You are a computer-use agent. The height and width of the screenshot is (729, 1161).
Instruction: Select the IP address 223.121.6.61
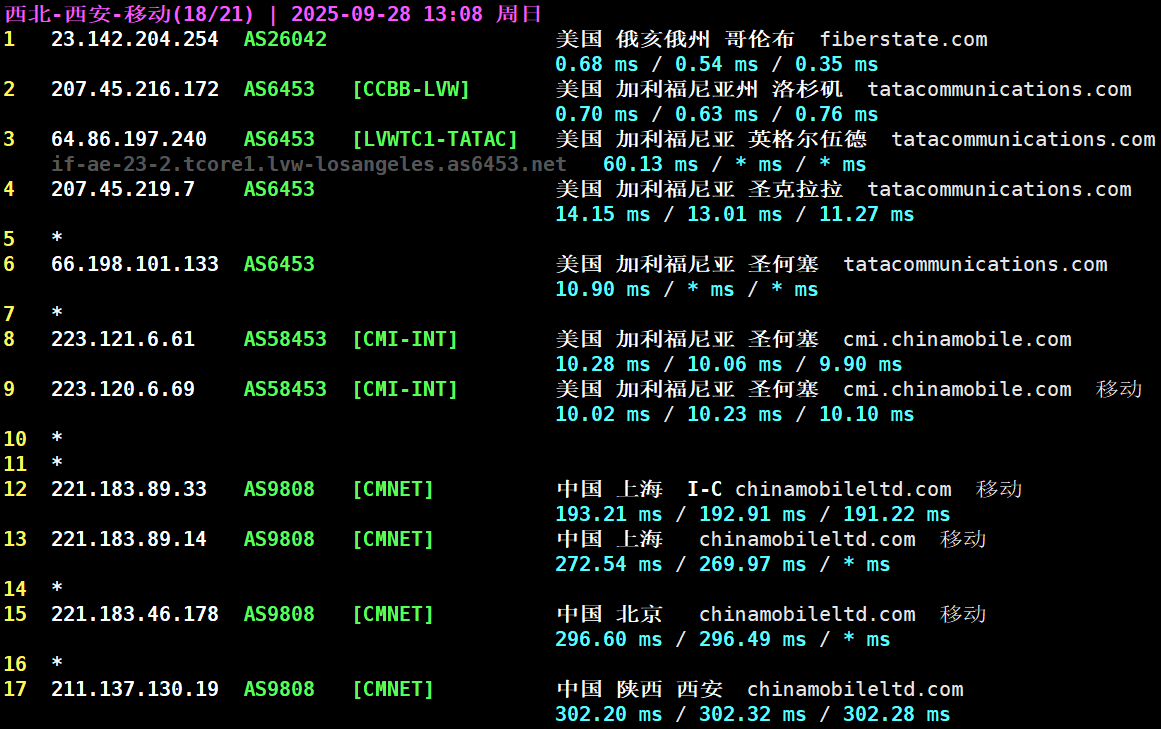[122, 339]
